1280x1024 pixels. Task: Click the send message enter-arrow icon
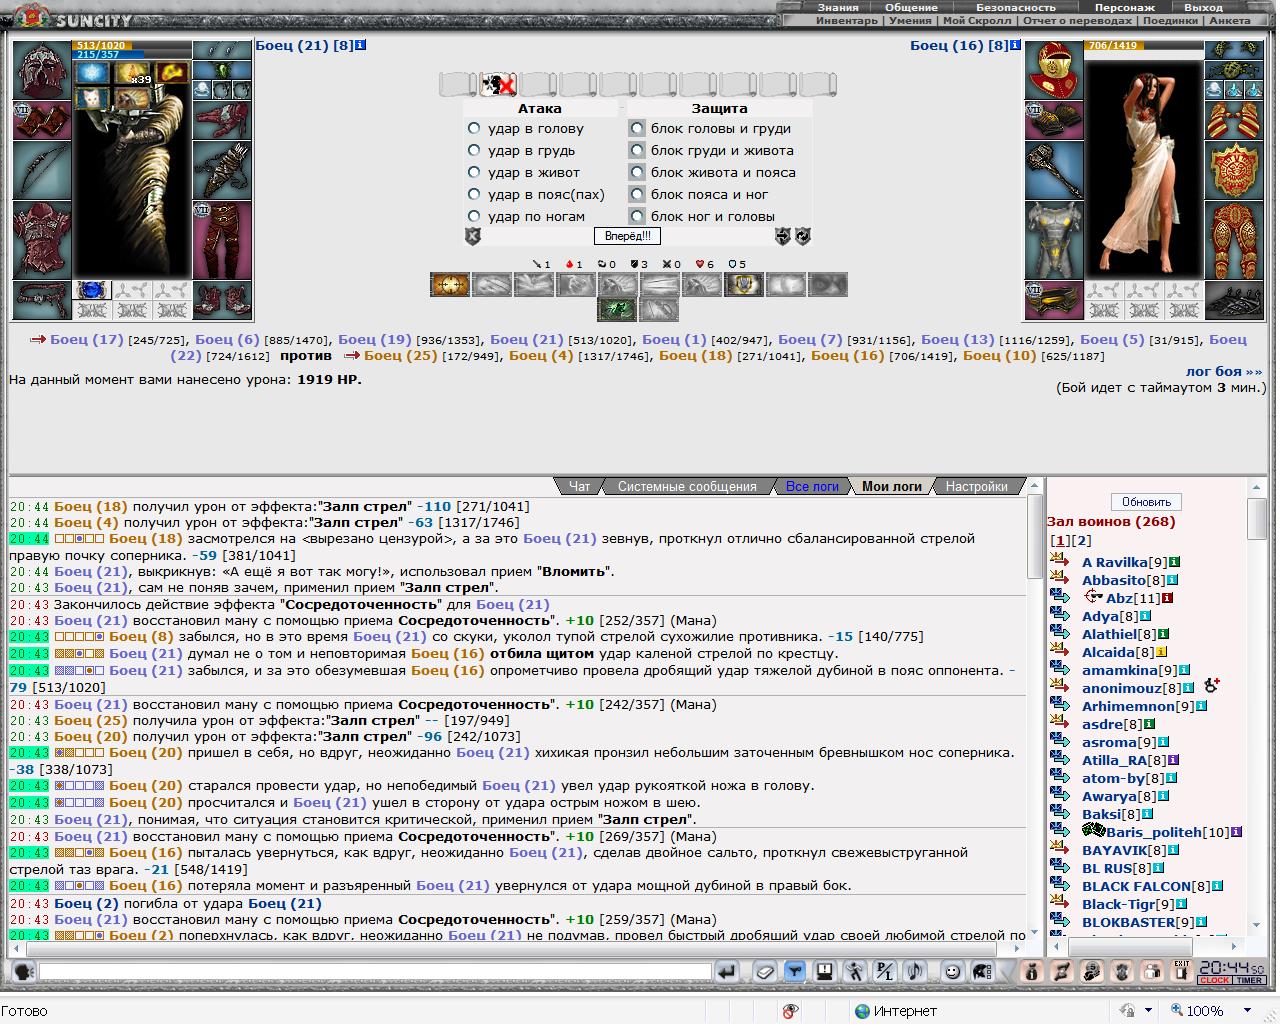pos(727,971)
